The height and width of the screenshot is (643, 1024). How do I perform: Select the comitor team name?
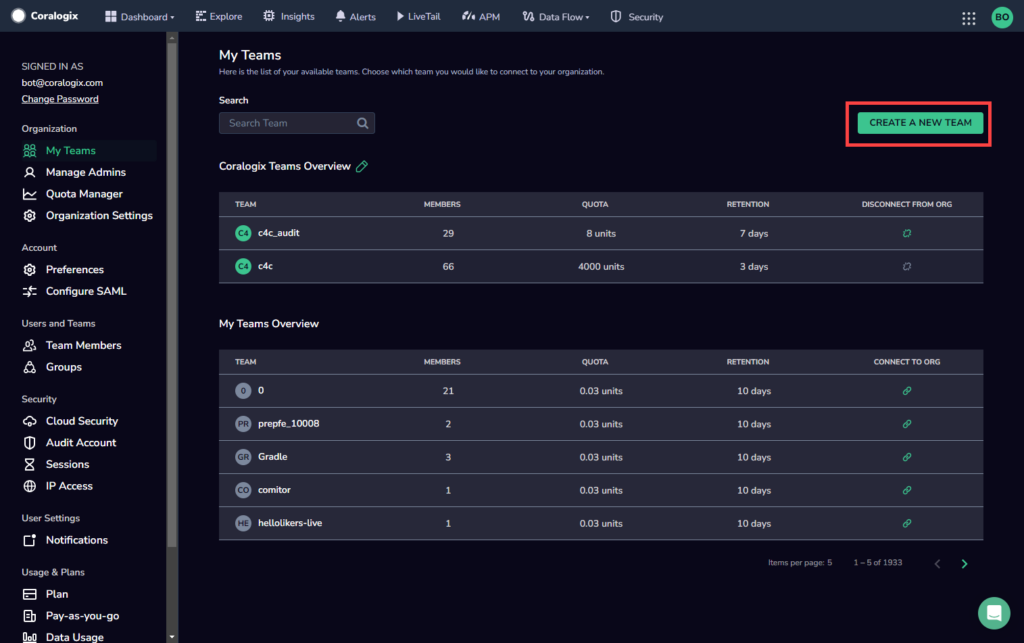coord(274,490)
